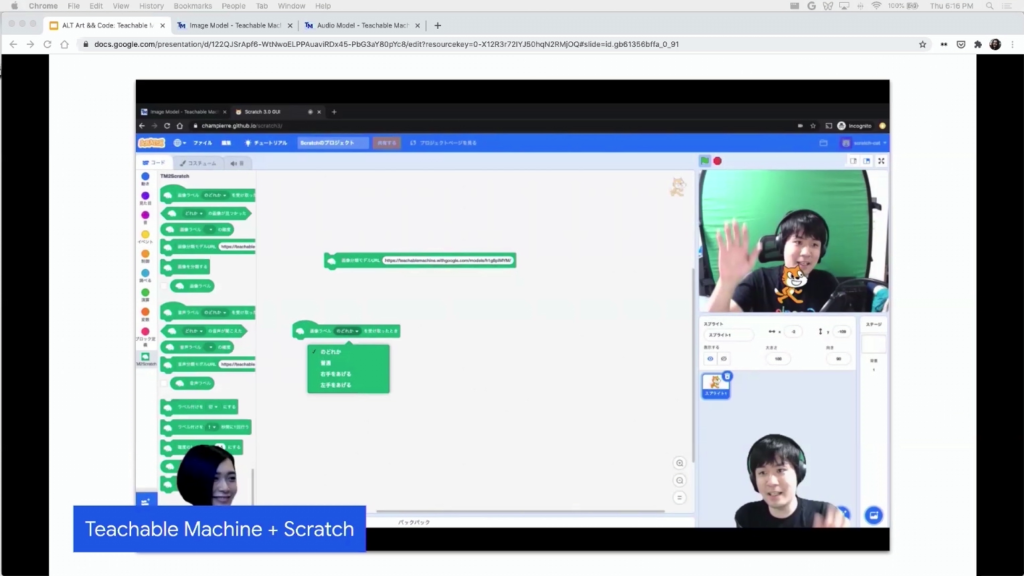Open dropdown on workspace image label hat block
Image resolution: width=1024 pixels, height=576 pixels.
pos(347,331)
